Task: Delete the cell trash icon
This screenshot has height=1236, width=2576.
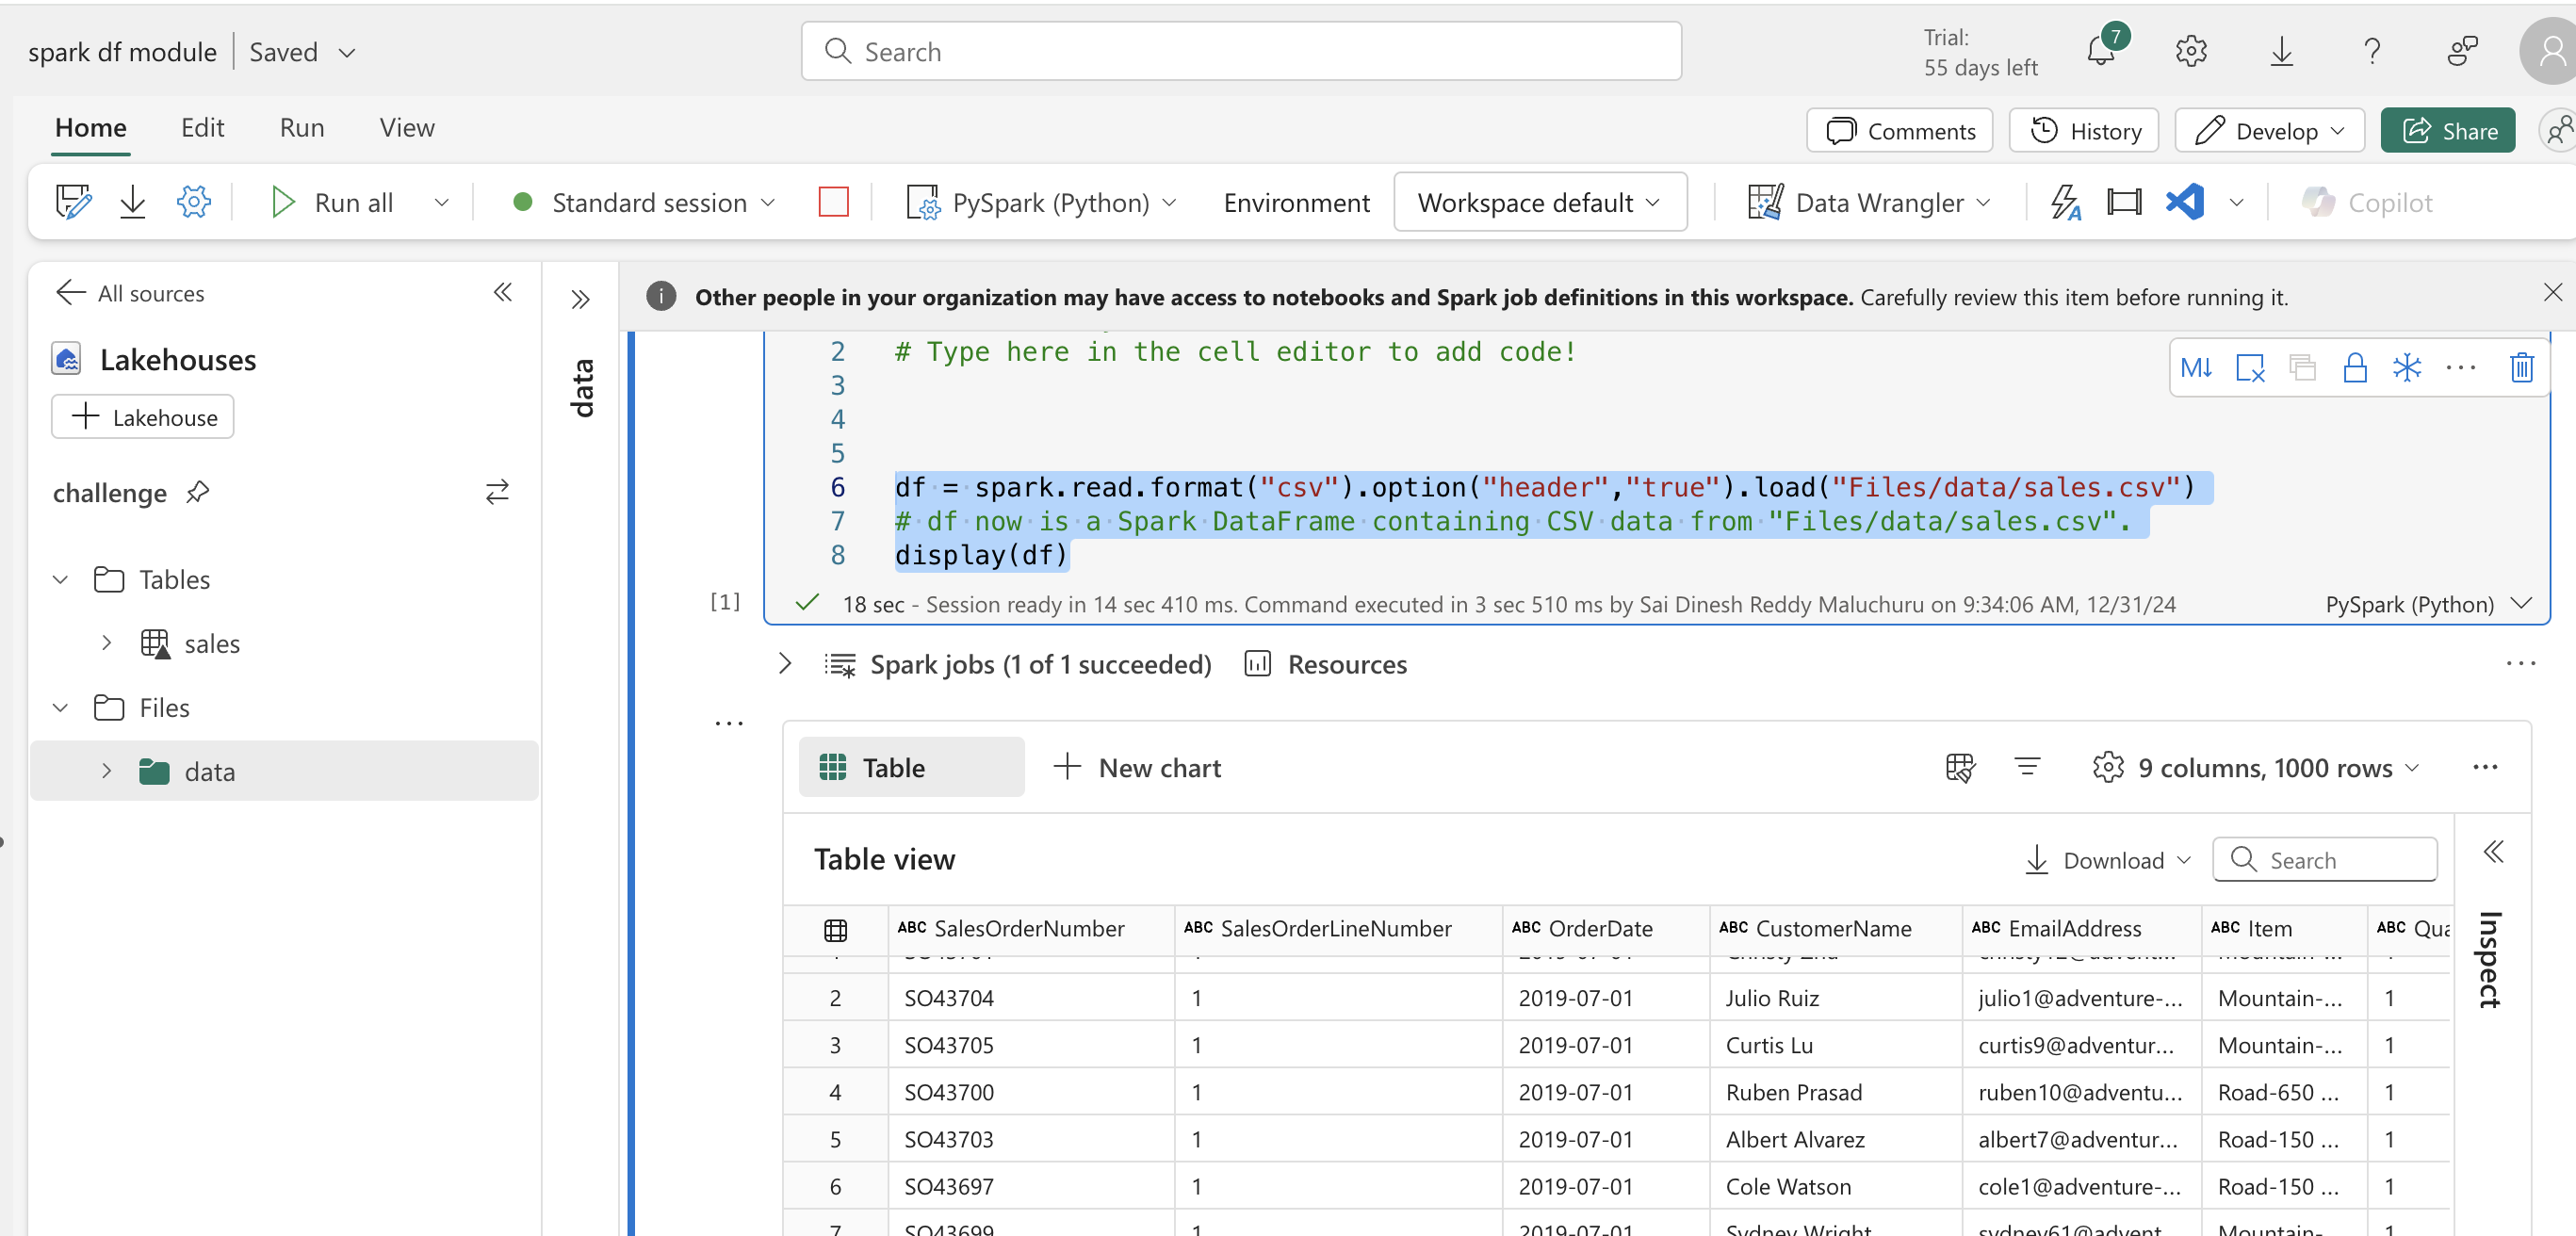Action: 2521,368
